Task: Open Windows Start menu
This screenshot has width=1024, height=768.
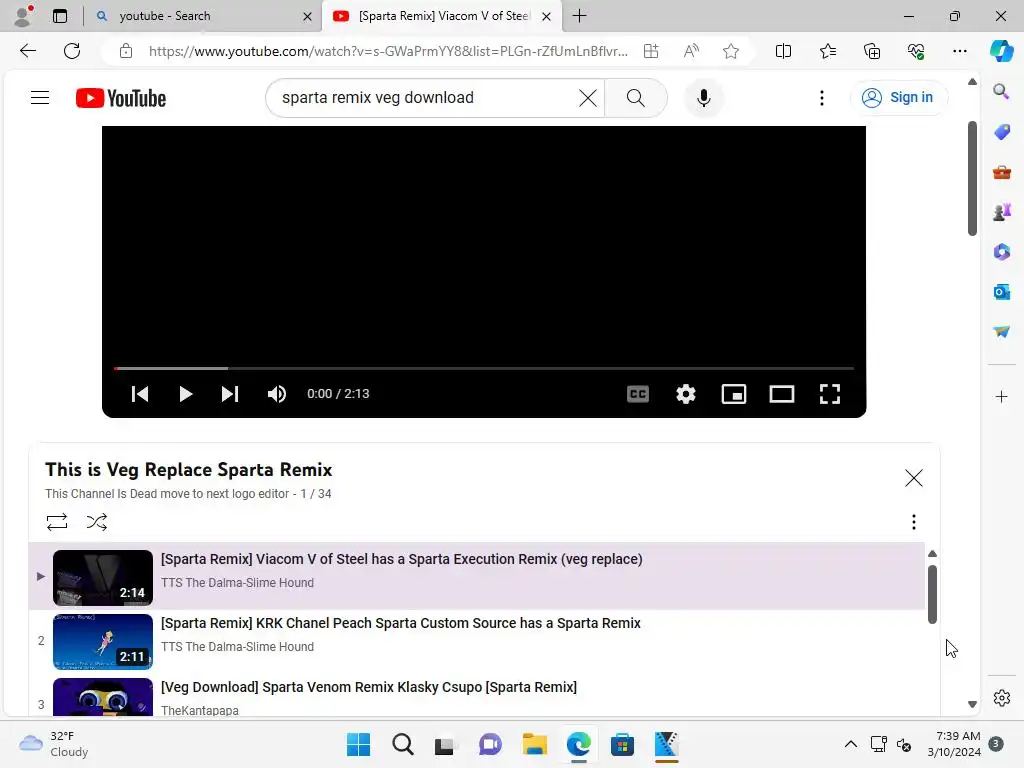Action: point(358,744)
